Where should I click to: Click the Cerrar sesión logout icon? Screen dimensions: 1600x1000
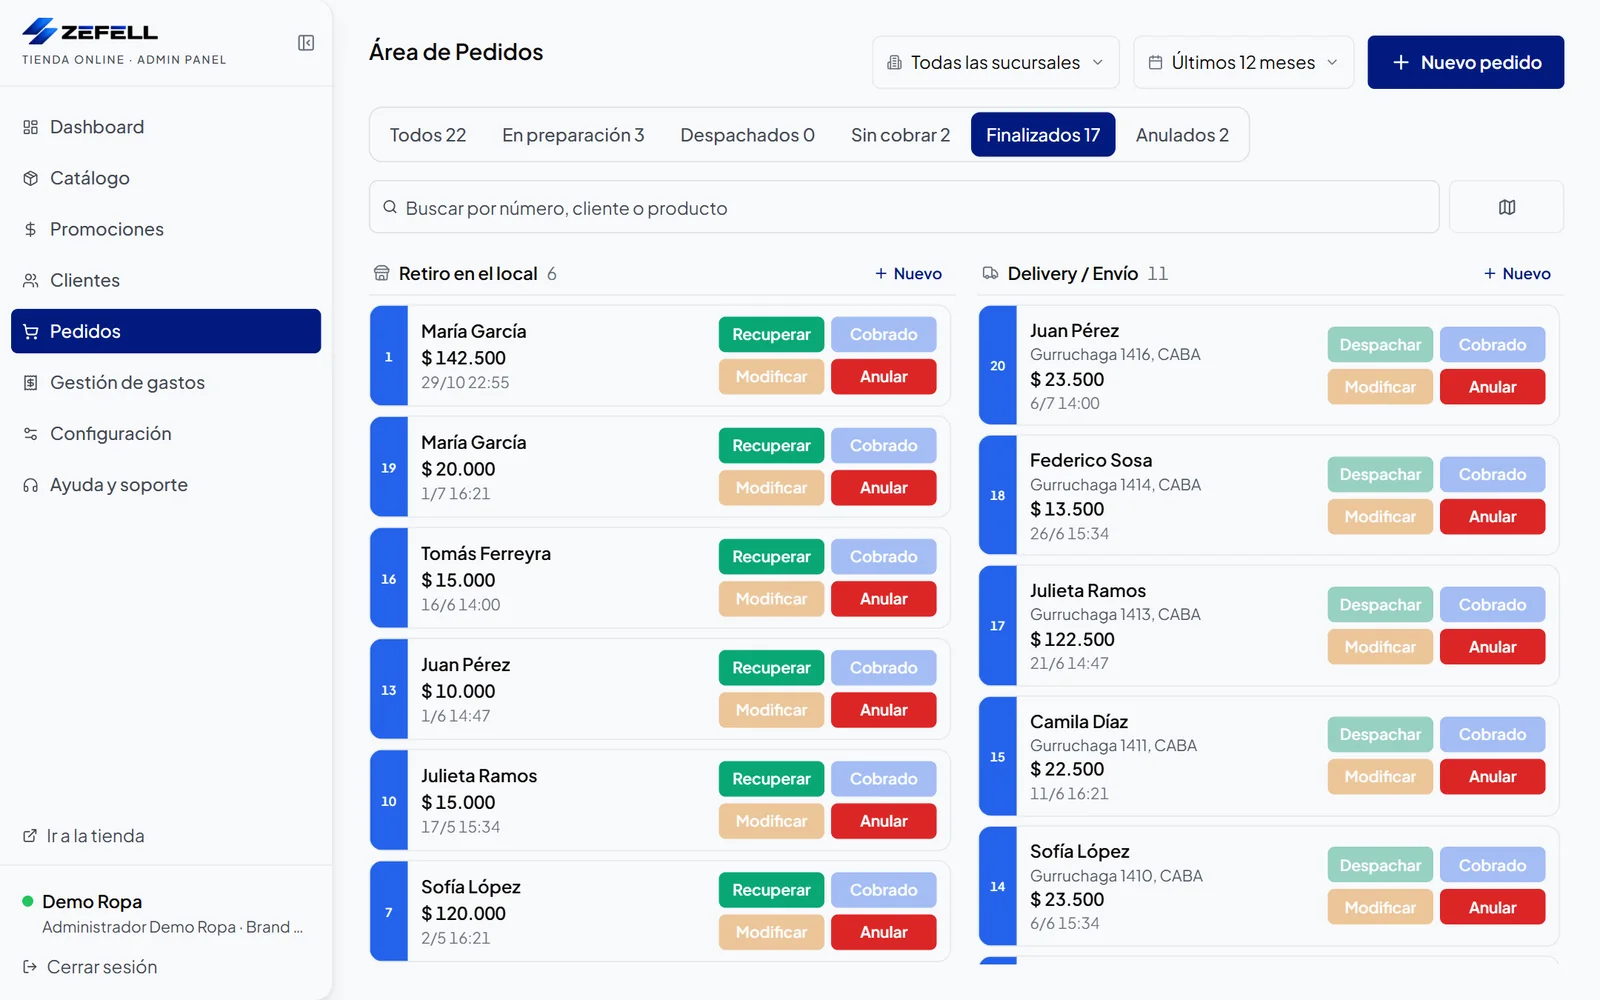pos(30,967)
